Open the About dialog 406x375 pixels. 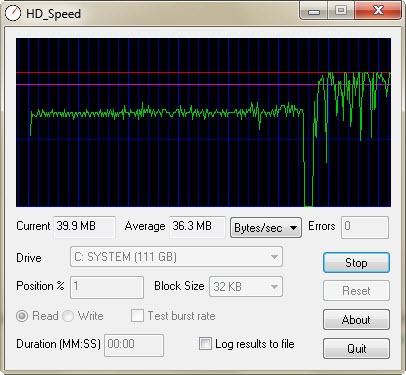[x=356, y=320]
